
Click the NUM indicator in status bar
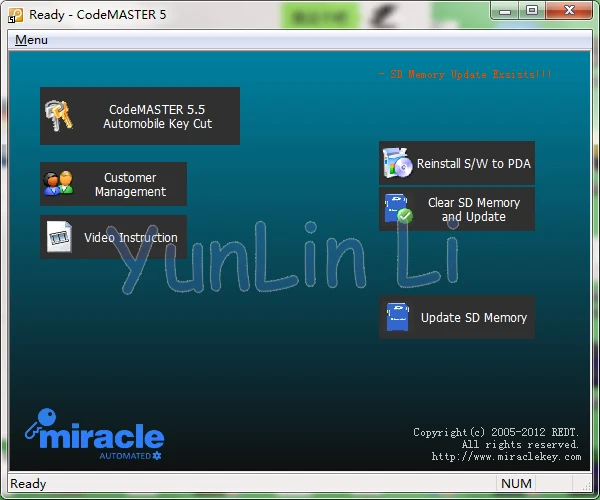(x=516, y=484)
